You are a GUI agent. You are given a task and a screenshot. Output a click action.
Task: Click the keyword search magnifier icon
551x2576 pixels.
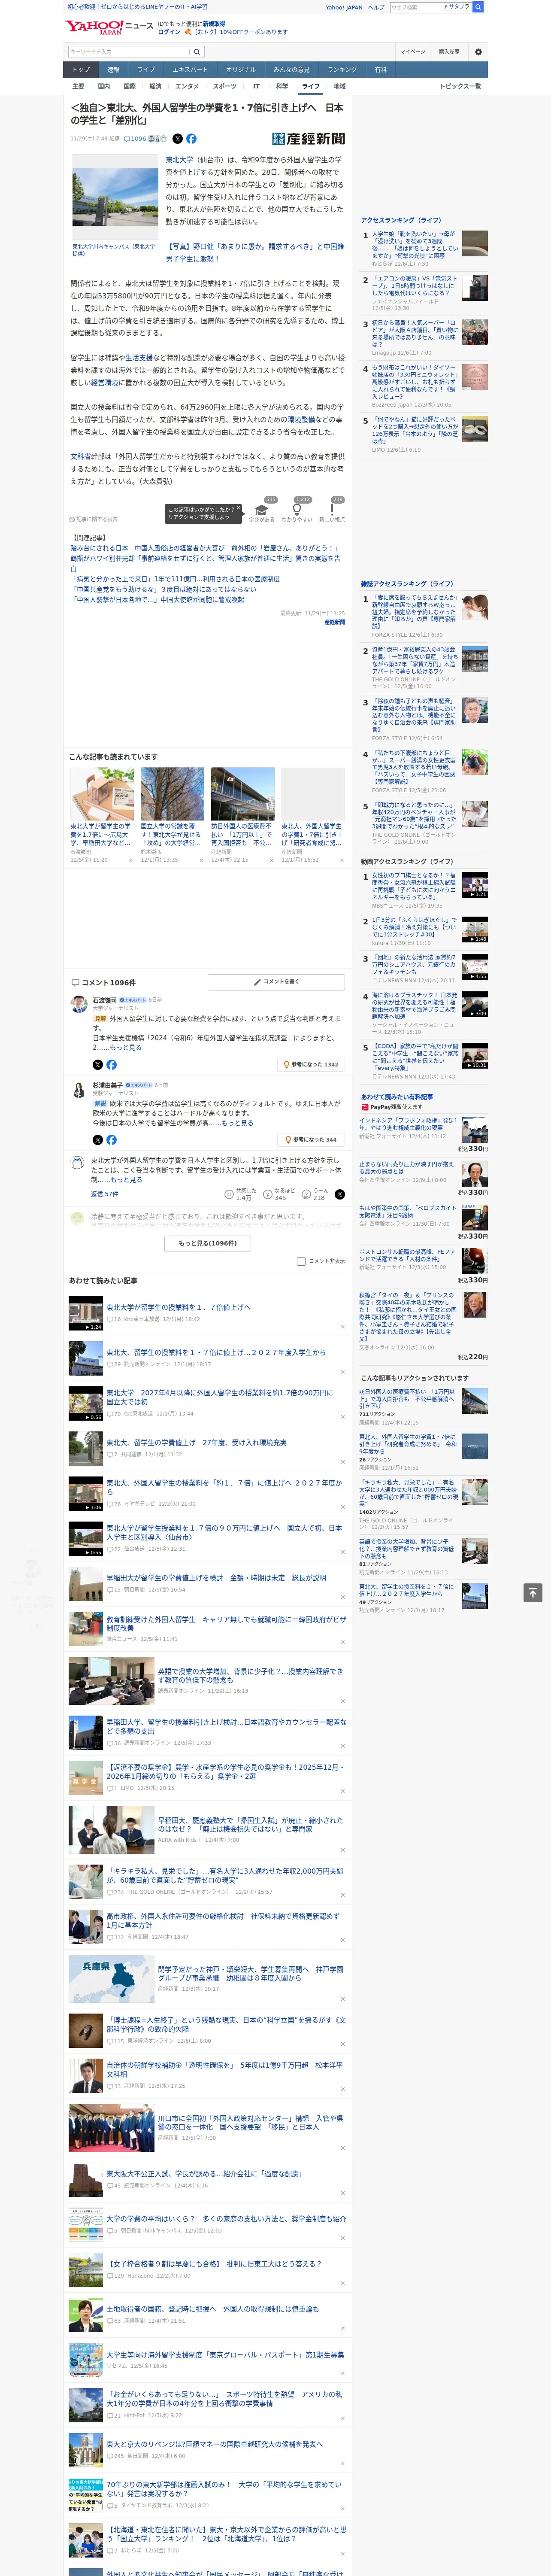(197, 52)
